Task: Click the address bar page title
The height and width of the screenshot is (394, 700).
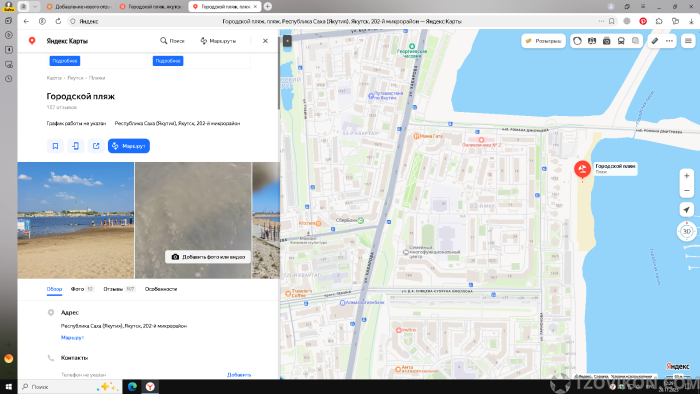Action: coord(342,21)
